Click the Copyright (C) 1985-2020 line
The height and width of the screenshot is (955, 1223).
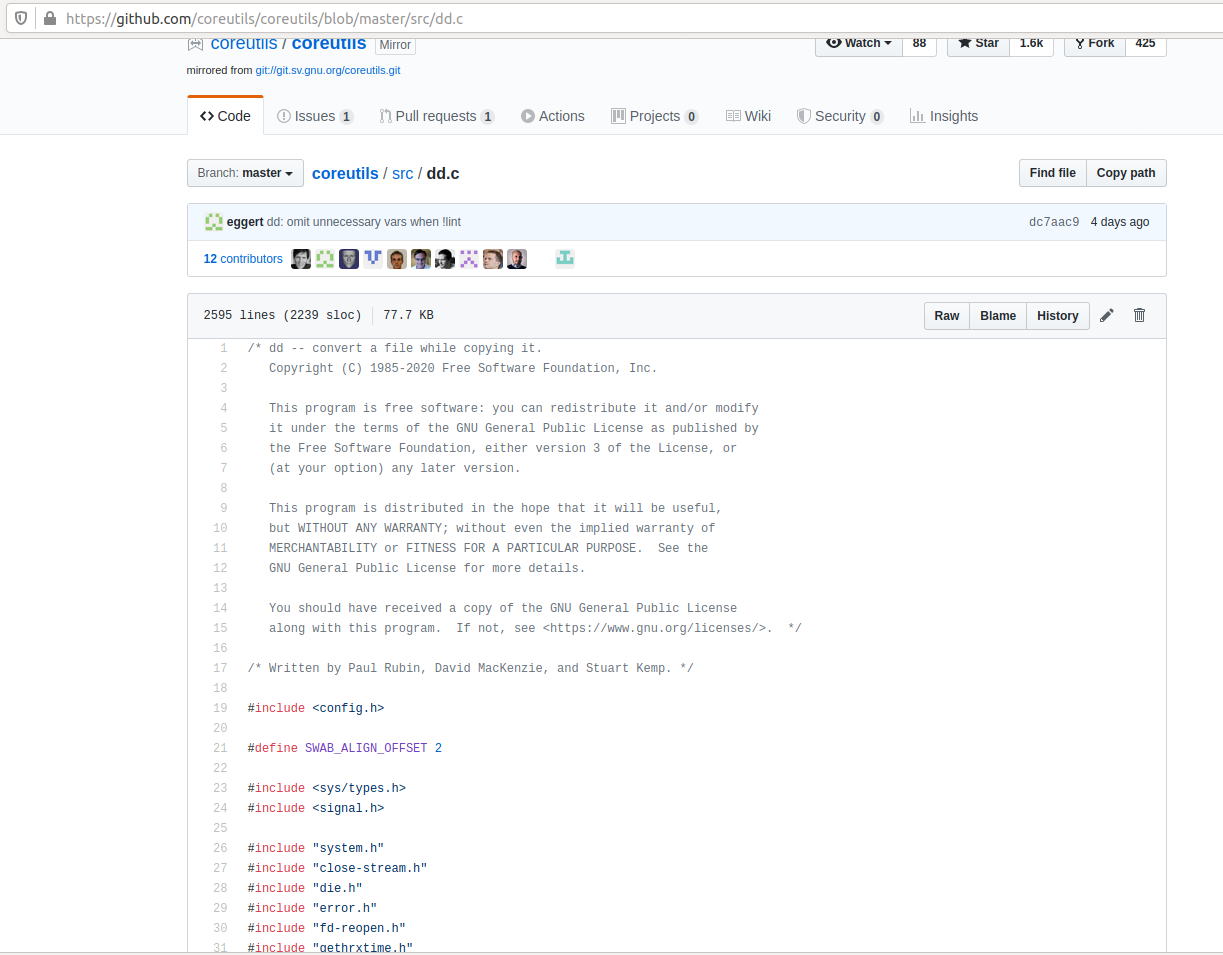coord(463,368)
